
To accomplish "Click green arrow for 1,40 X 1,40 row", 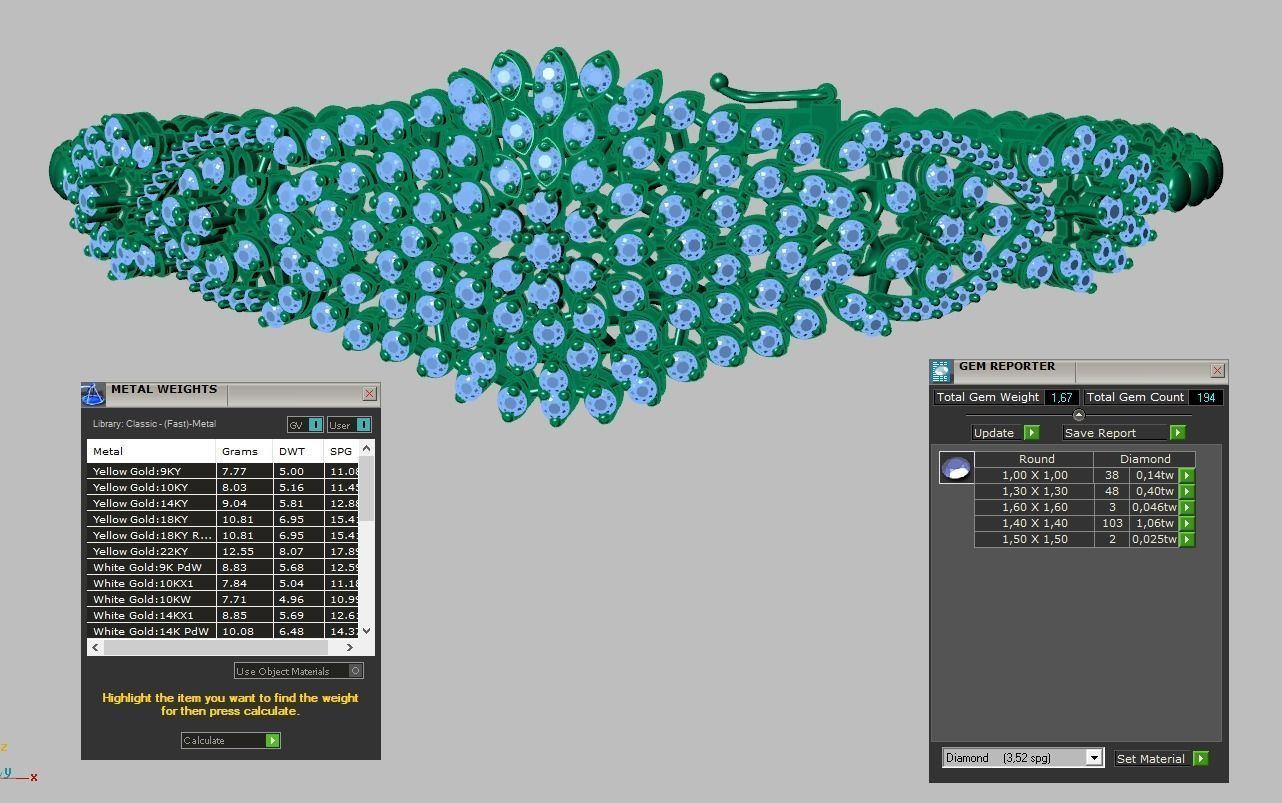I will click(x=1187, y=524).
